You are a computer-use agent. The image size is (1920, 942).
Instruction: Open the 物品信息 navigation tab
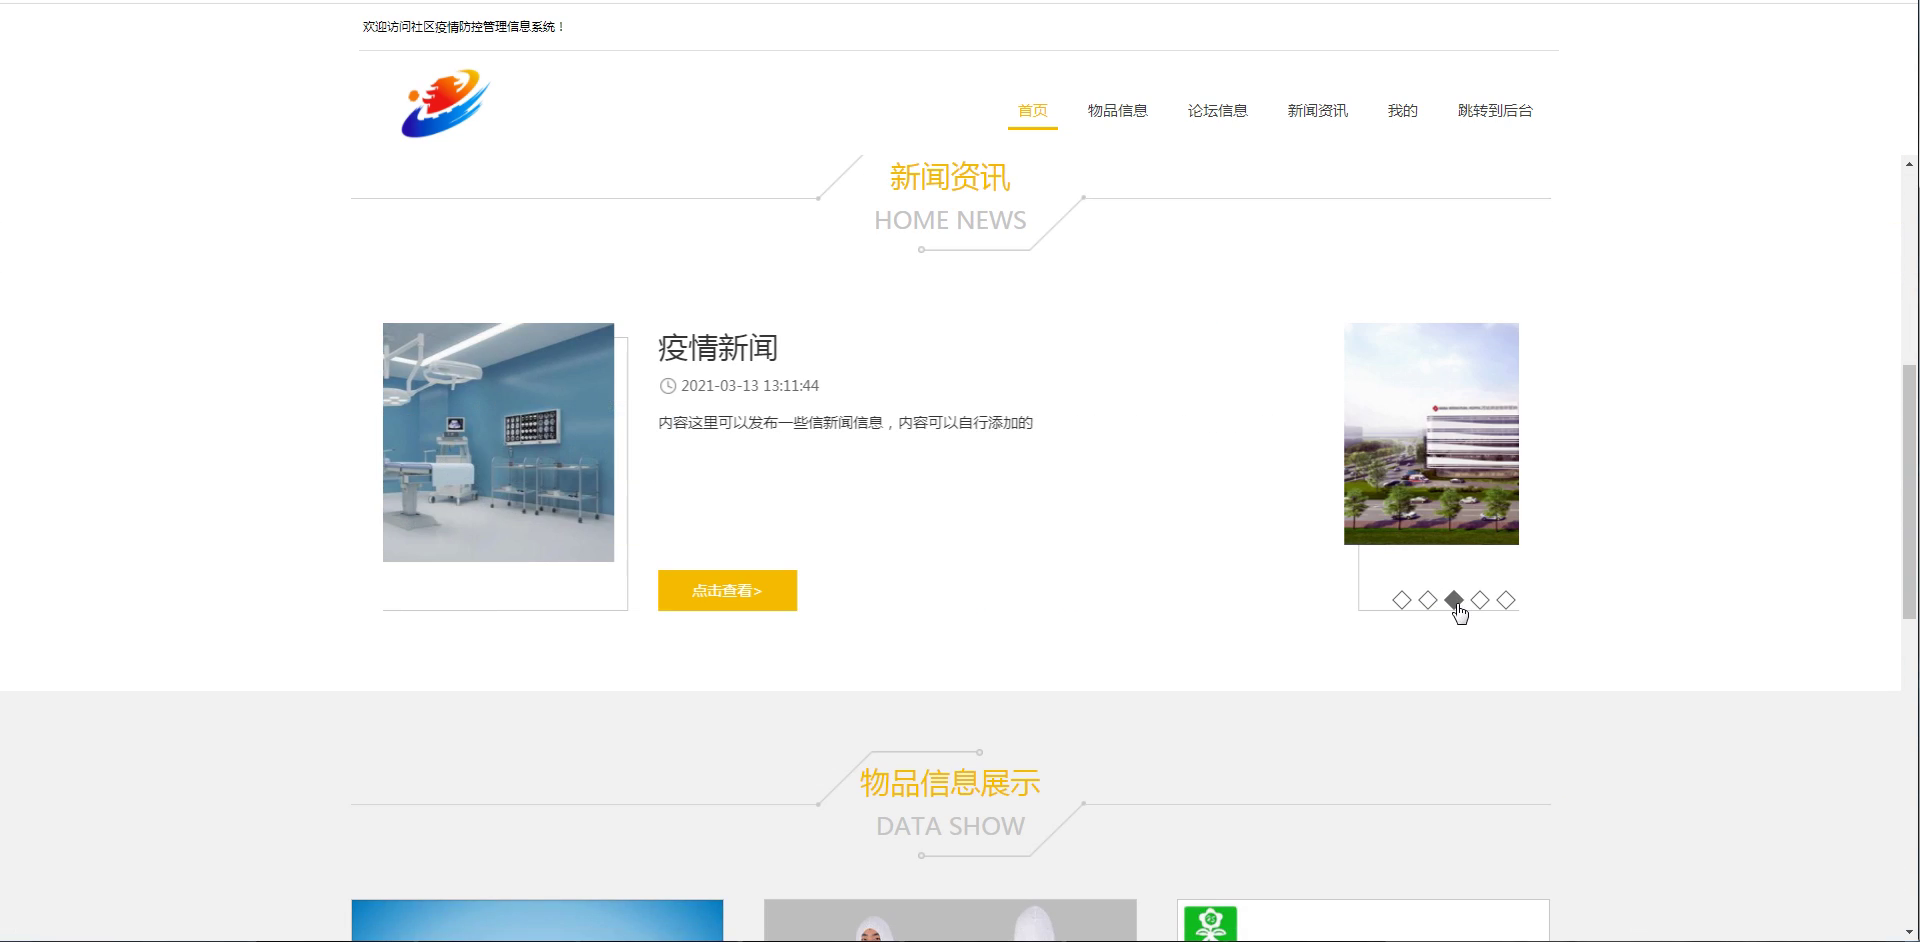pyautogui.click(x=1117, y=111)
